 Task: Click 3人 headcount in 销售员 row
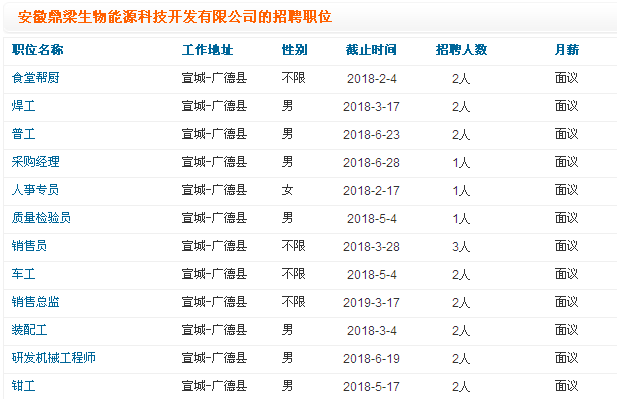tap(461, 246)
